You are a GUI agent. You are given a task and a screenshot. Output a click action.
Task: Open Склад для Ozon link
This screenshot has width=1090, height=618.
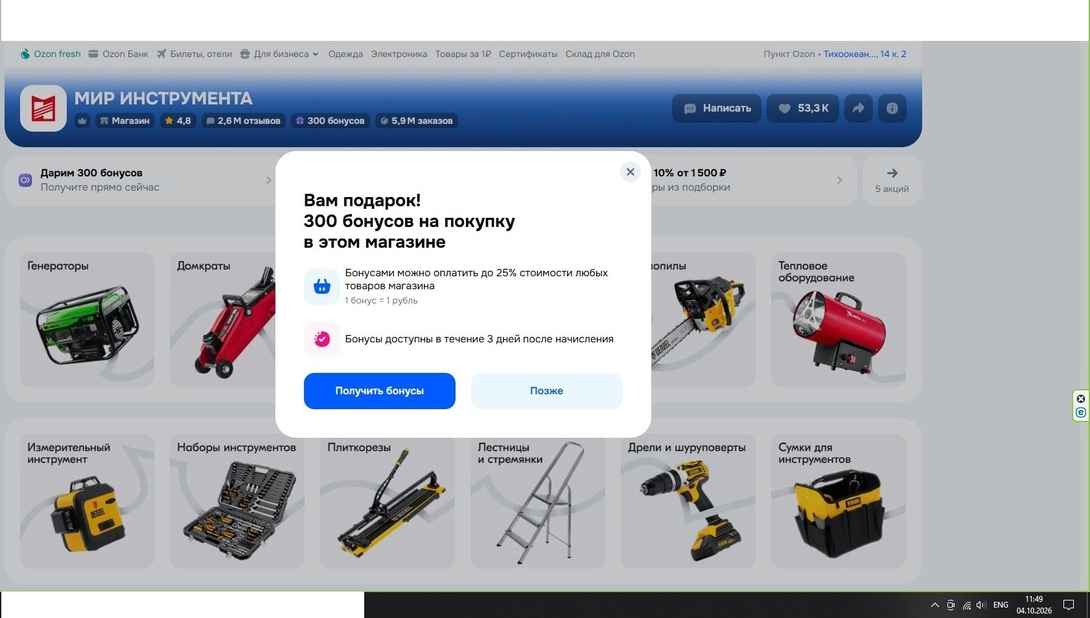coord(600,54)
